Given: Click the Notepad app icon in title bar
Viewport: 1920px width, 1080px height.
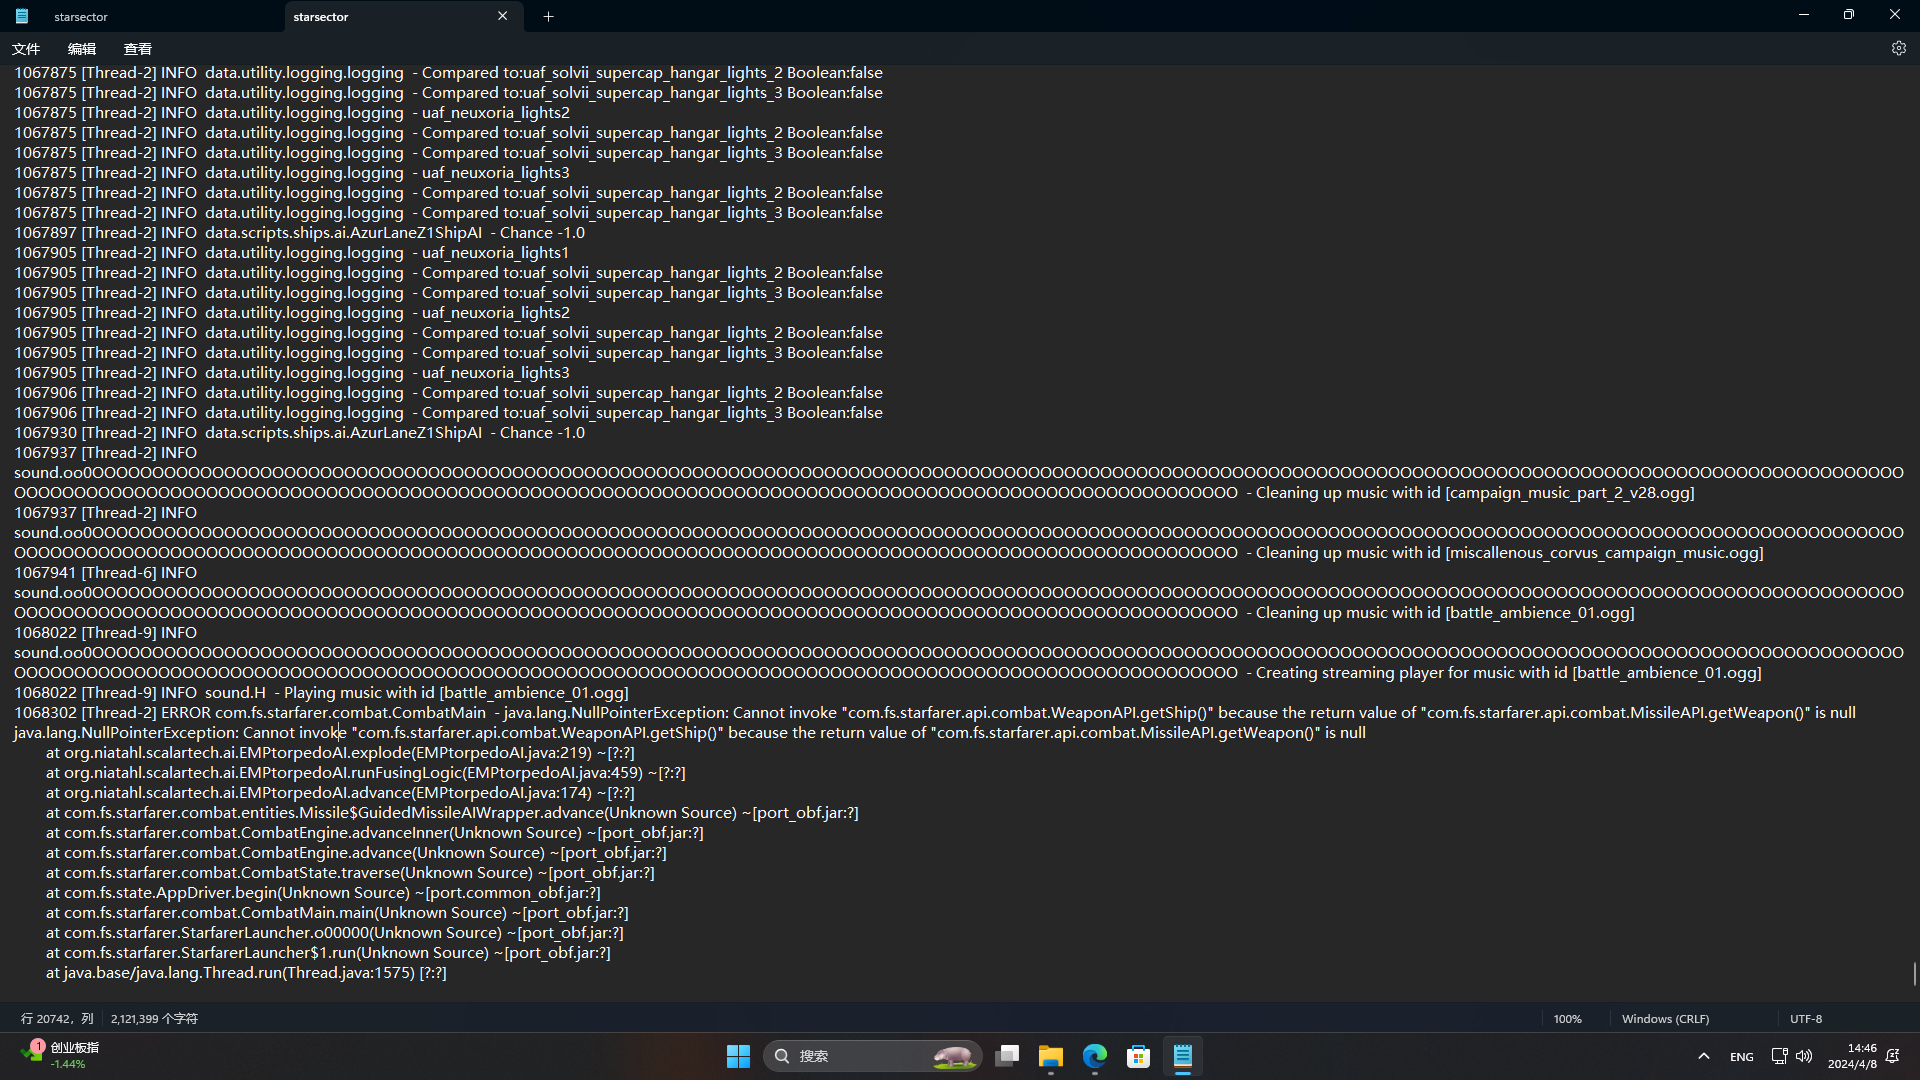Looking at the screenshot, I should [x=22, y=16].
